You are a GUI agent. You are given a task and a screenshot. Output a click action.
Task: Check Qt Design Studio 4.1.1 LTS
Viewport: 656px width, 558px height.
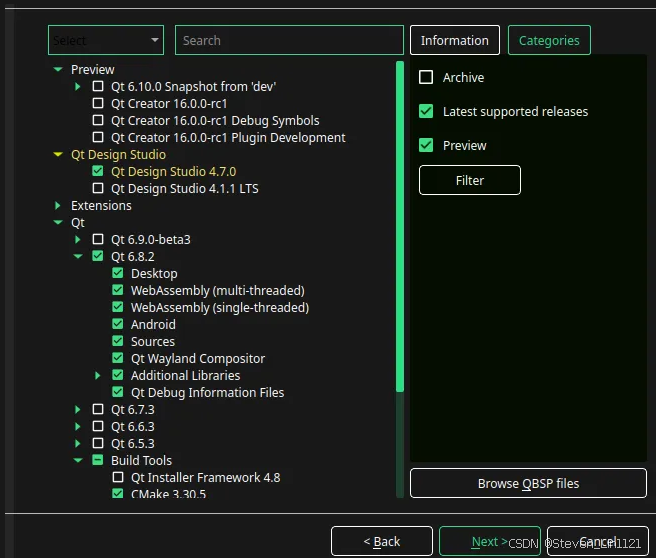point(98,188)
